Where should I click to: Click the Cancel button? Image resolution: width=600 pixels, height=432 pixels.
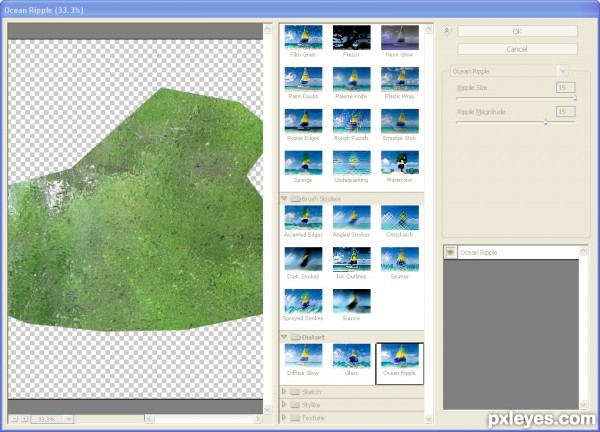coord(517,49)
